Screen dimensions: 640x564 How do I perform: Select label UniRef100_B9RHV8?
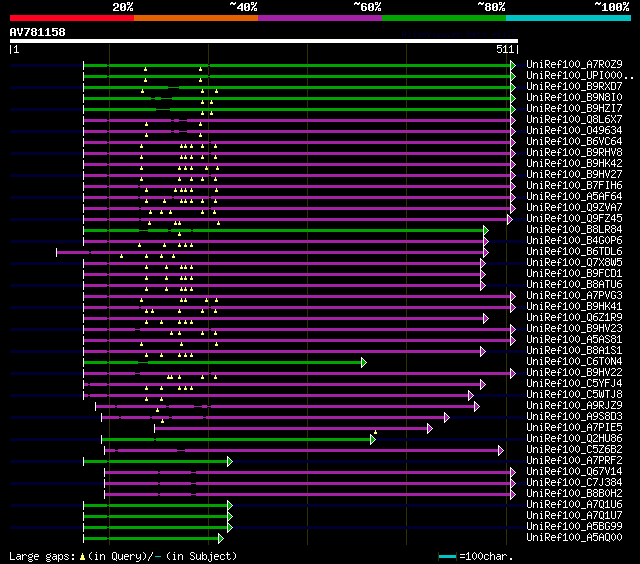[574, 153]
